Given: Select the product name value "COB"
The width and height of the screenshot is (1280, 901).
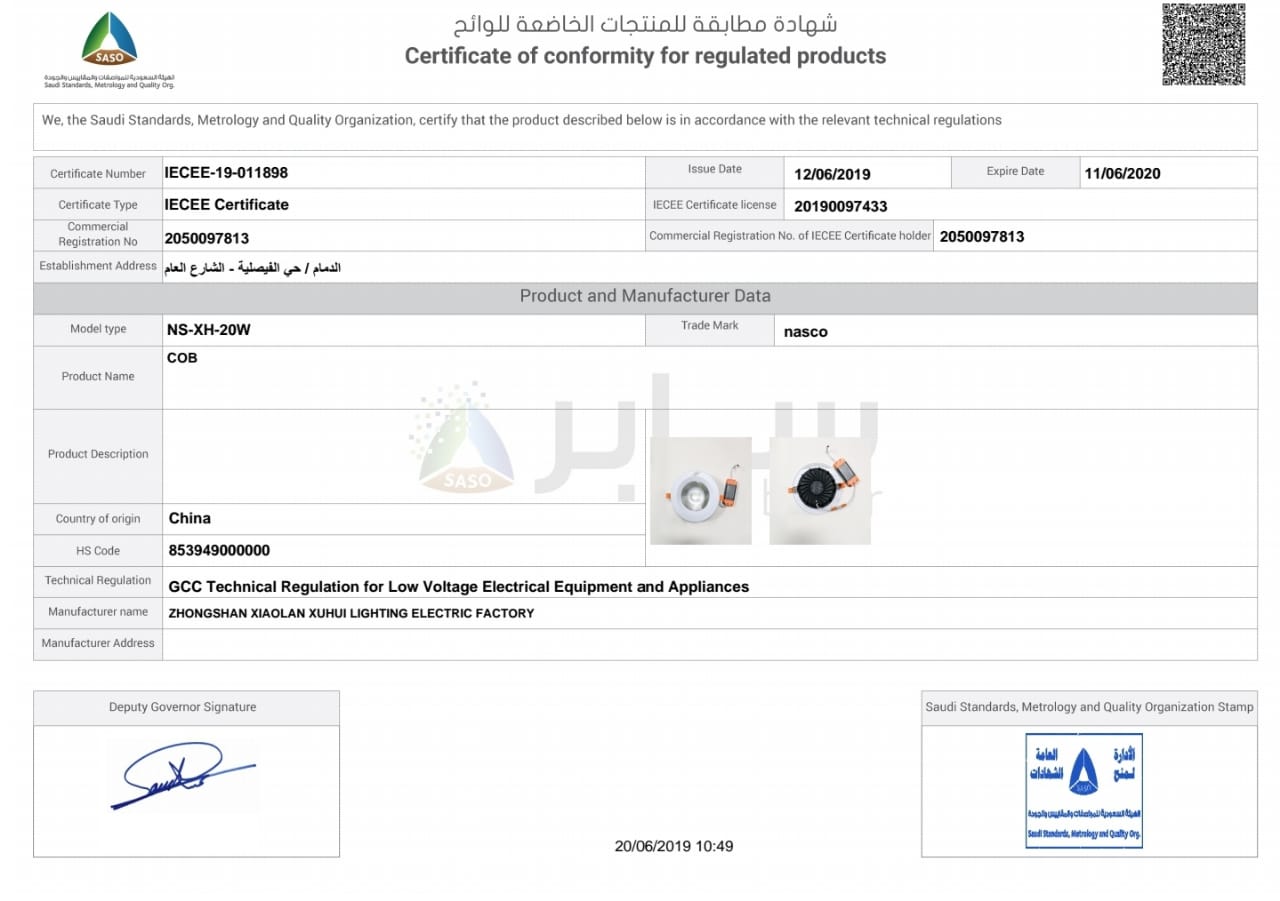Looking at the screenshot, I should click(x=182, y=358).
